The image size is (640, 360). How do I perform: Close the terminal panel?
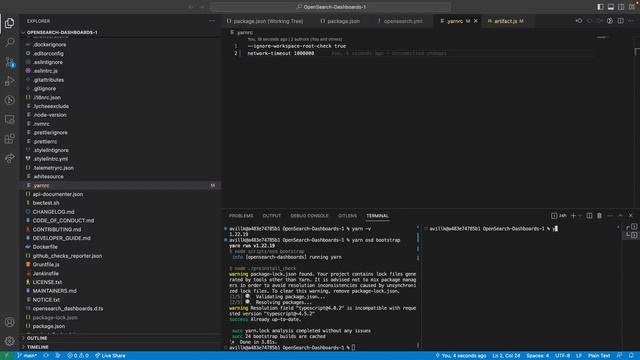631,216
